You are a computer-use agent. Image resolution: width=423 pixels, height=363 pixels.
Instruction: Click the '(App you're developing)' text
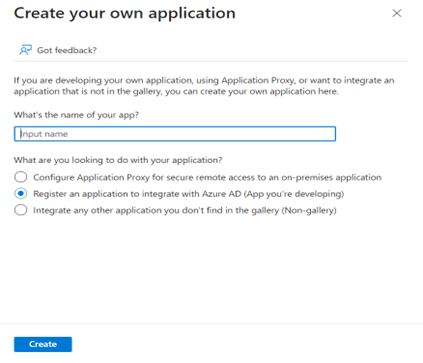pos(294,194)
